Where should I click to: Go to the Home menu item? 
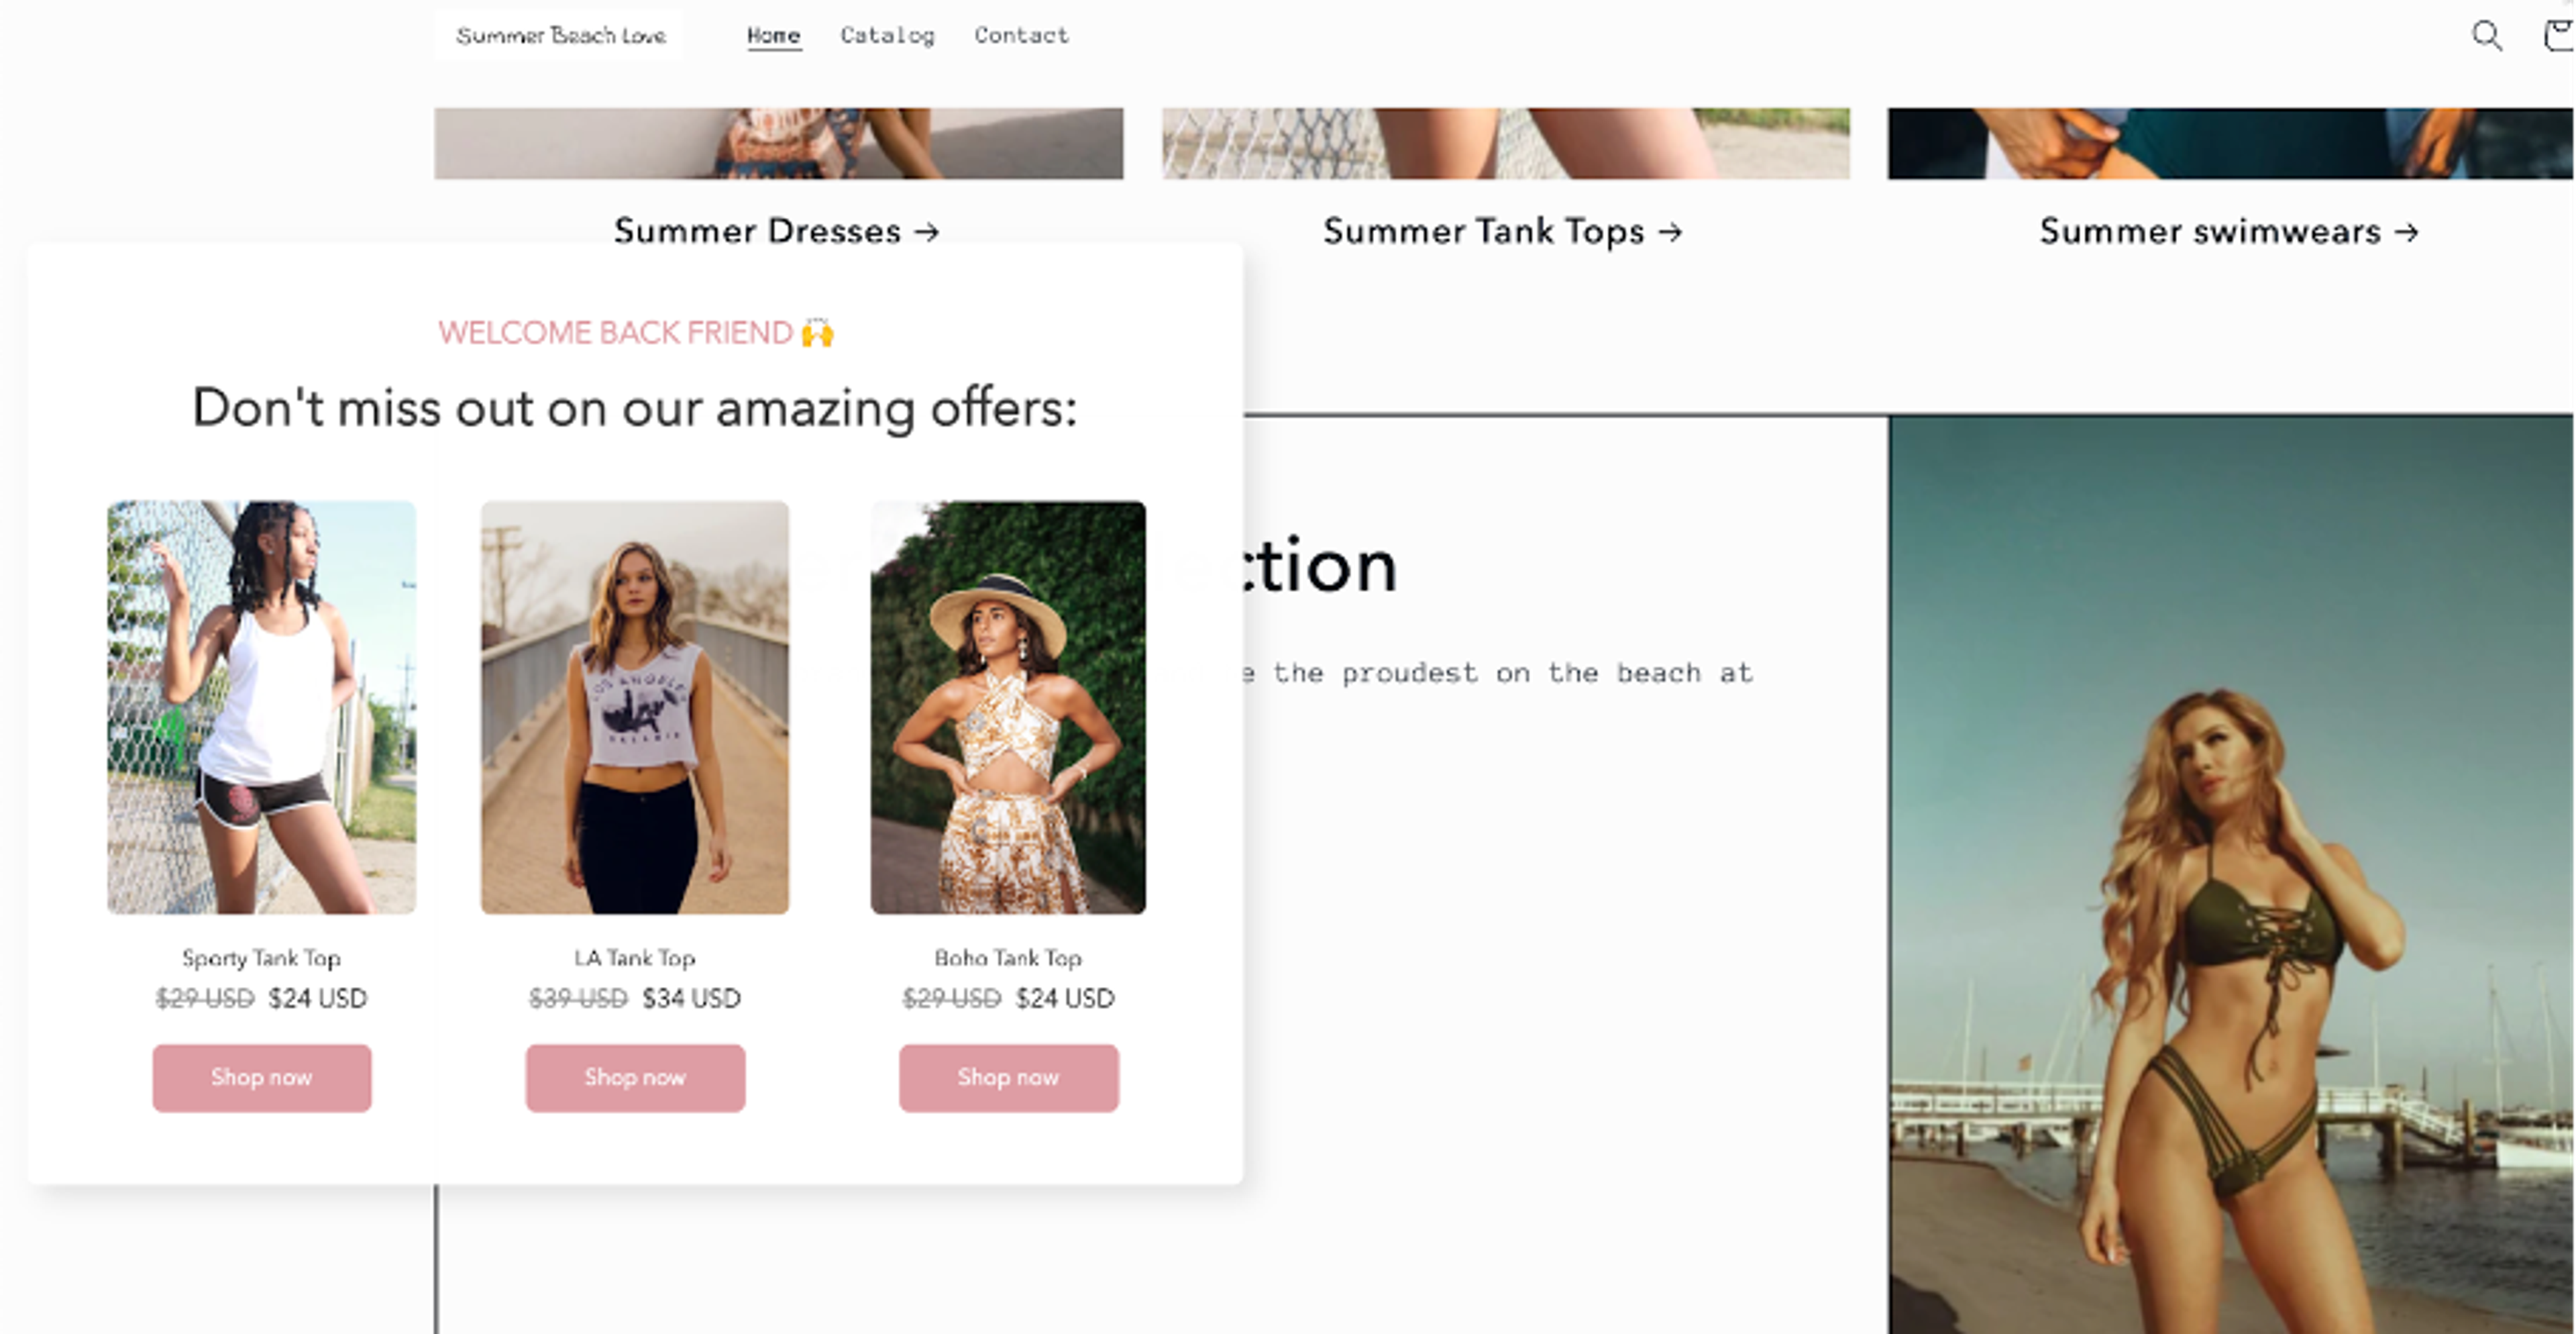click(x=773, y=36)
